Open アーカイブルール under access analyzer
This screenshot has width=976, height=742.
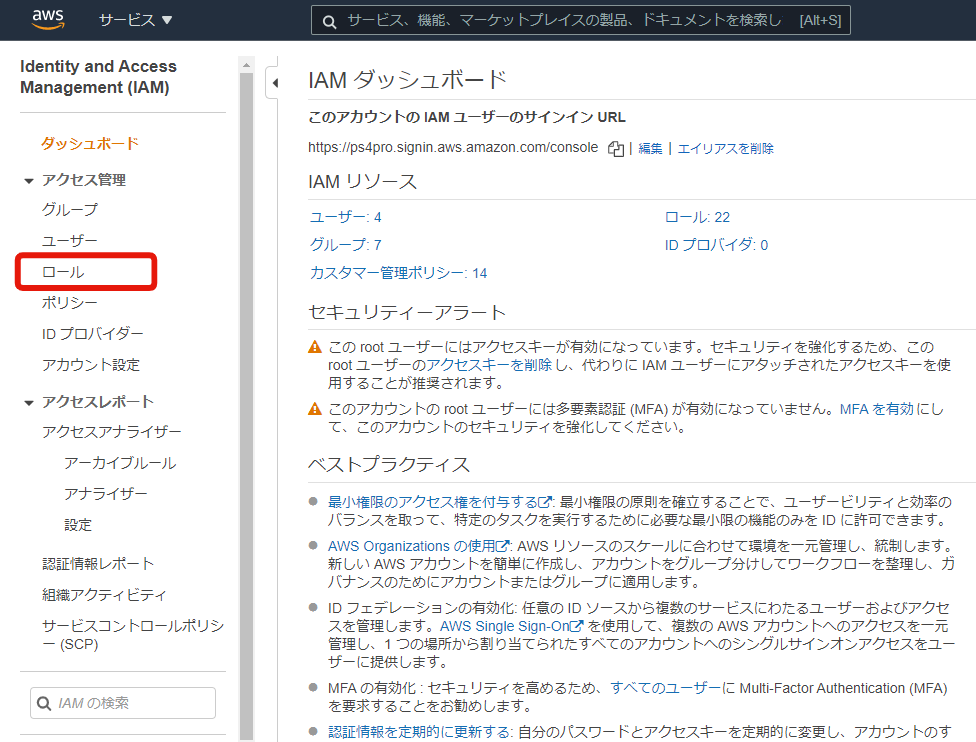120,463
